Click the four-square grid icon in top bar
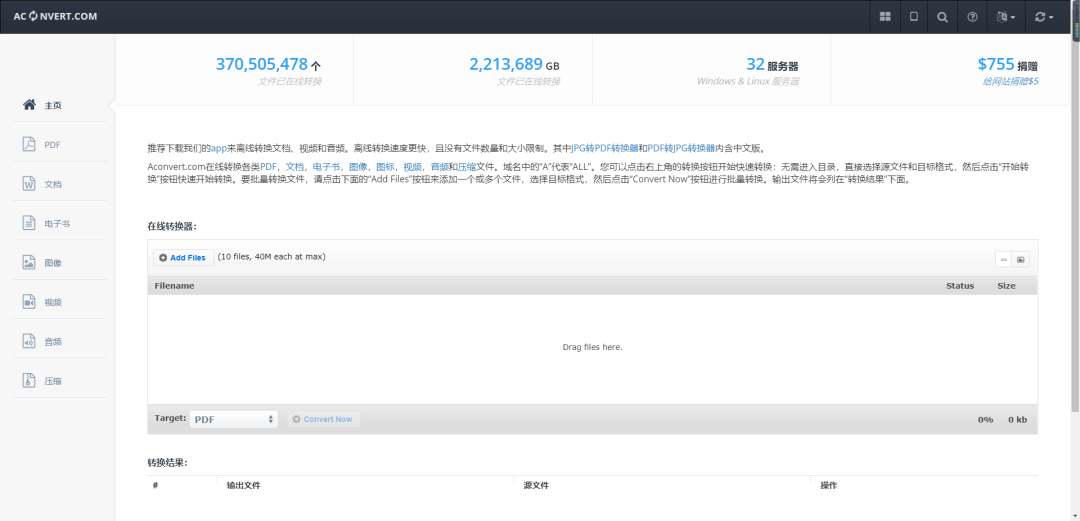Viewport: 1080px width, 521px height. click(x=885, y=17)
